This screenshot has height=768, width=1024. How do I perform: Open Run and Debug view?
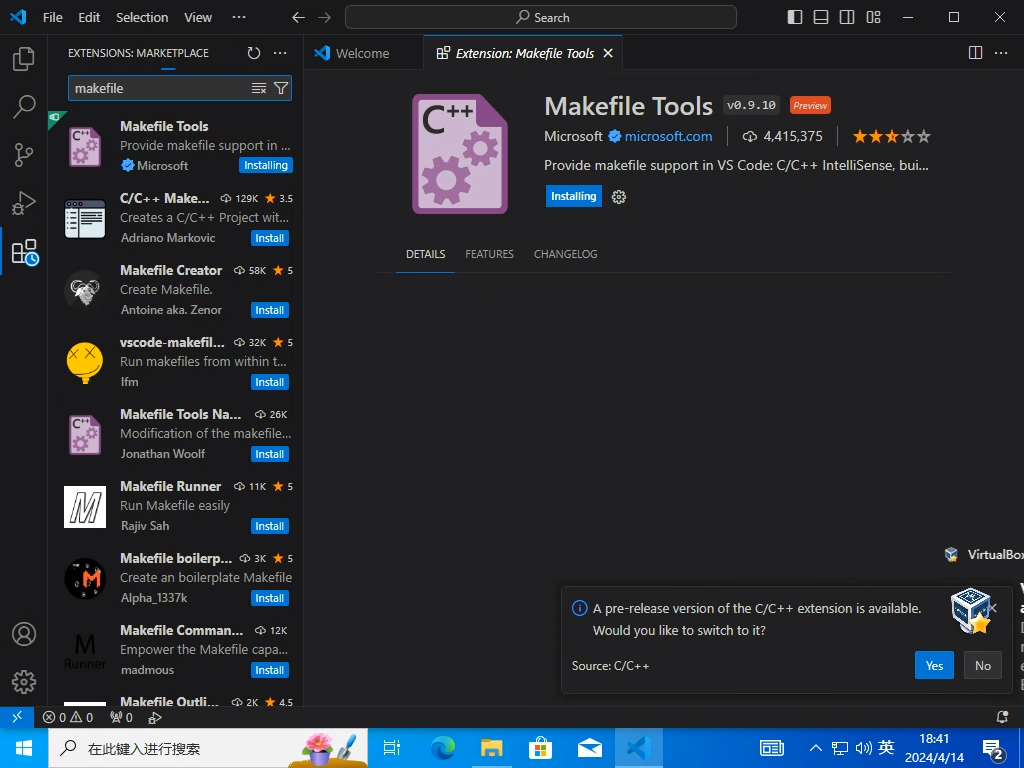point(24,203)
